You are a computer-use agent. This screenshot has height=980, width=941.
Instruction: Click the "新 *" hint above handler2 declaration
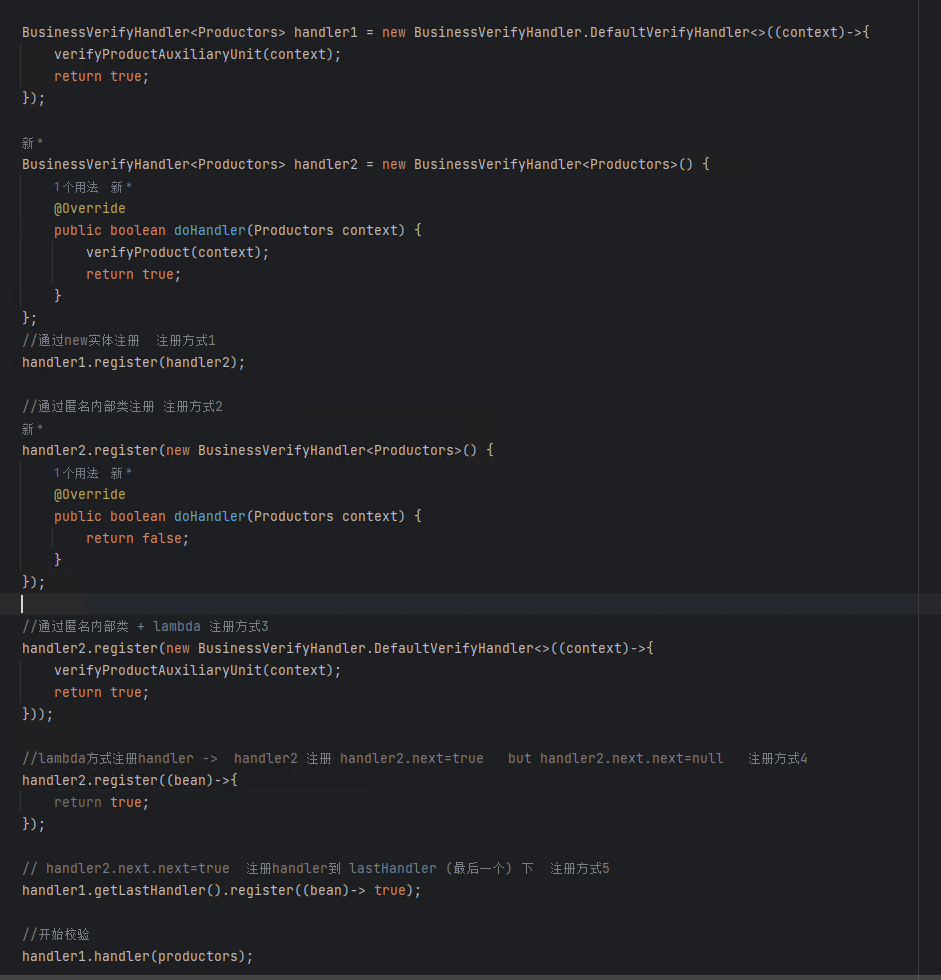pos(32,143)
